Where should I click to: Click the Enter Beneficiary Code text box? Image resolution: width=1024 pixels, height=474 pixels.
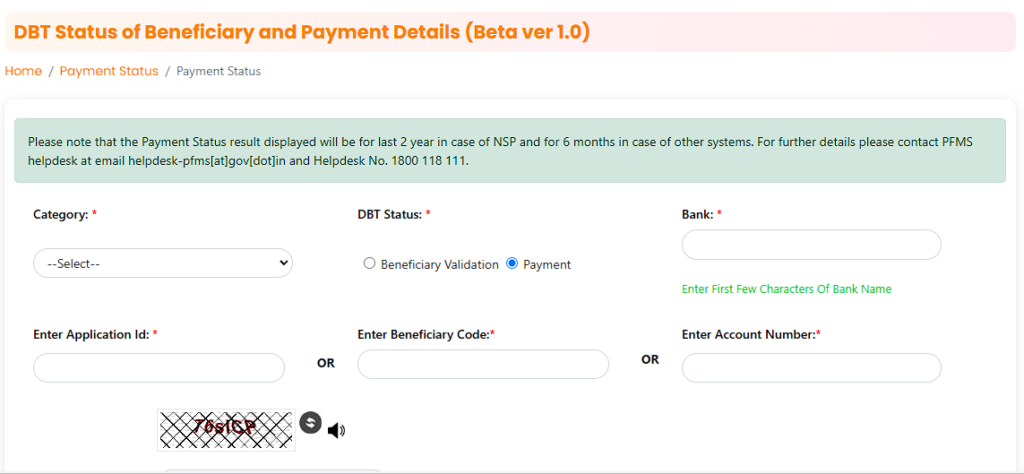(483, 364)
